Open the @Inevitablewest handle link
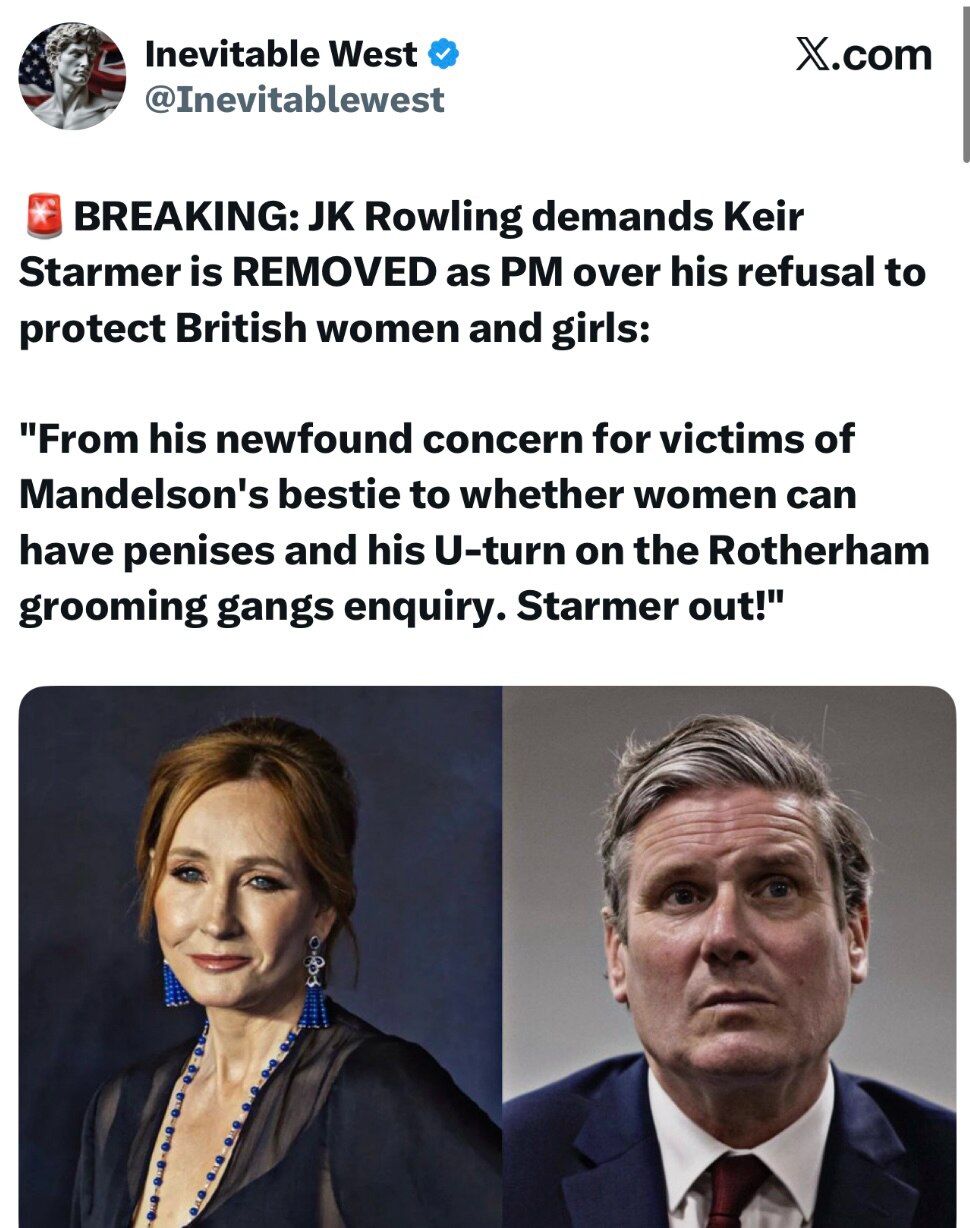This screenshot has width=970, height=1228. (295, 99)
